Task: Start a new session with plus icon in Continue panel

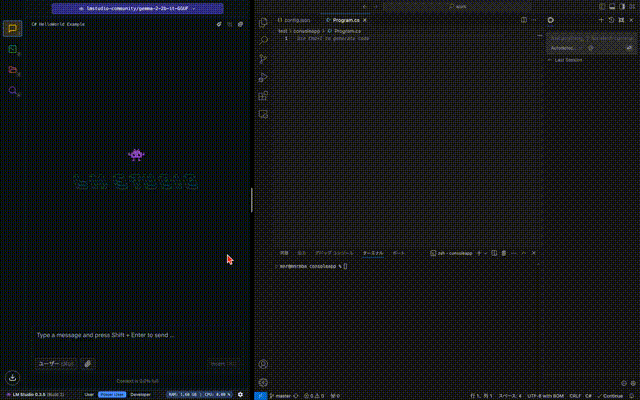Action: click(x=601, y=20)
